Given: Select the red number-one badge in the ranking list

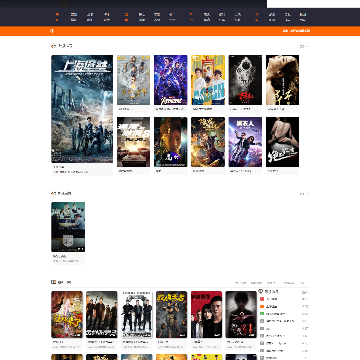Looking at the screenshot, I should [x=262, y=299].
